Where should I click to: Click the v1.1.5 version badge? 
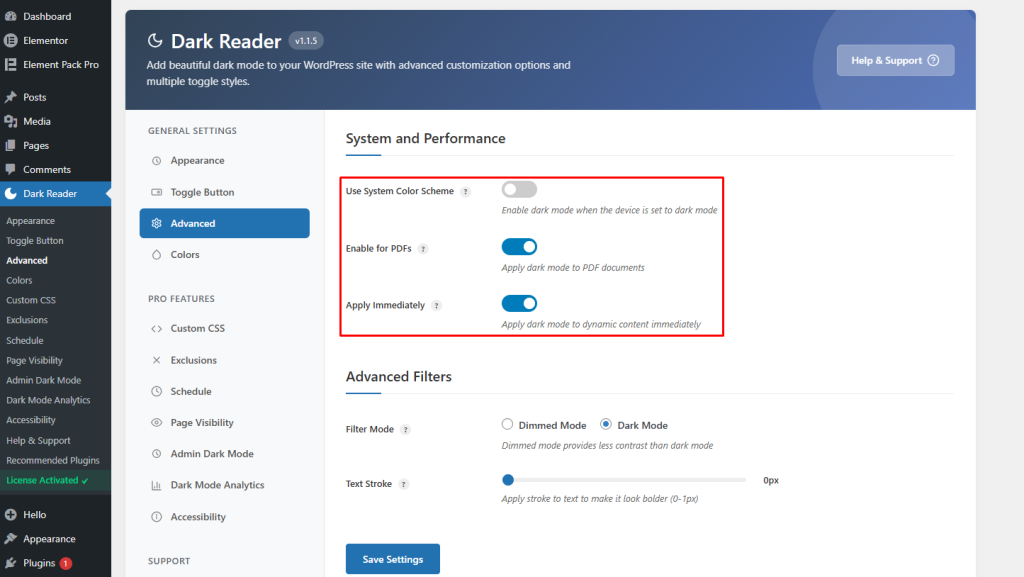tap(306, 40)
